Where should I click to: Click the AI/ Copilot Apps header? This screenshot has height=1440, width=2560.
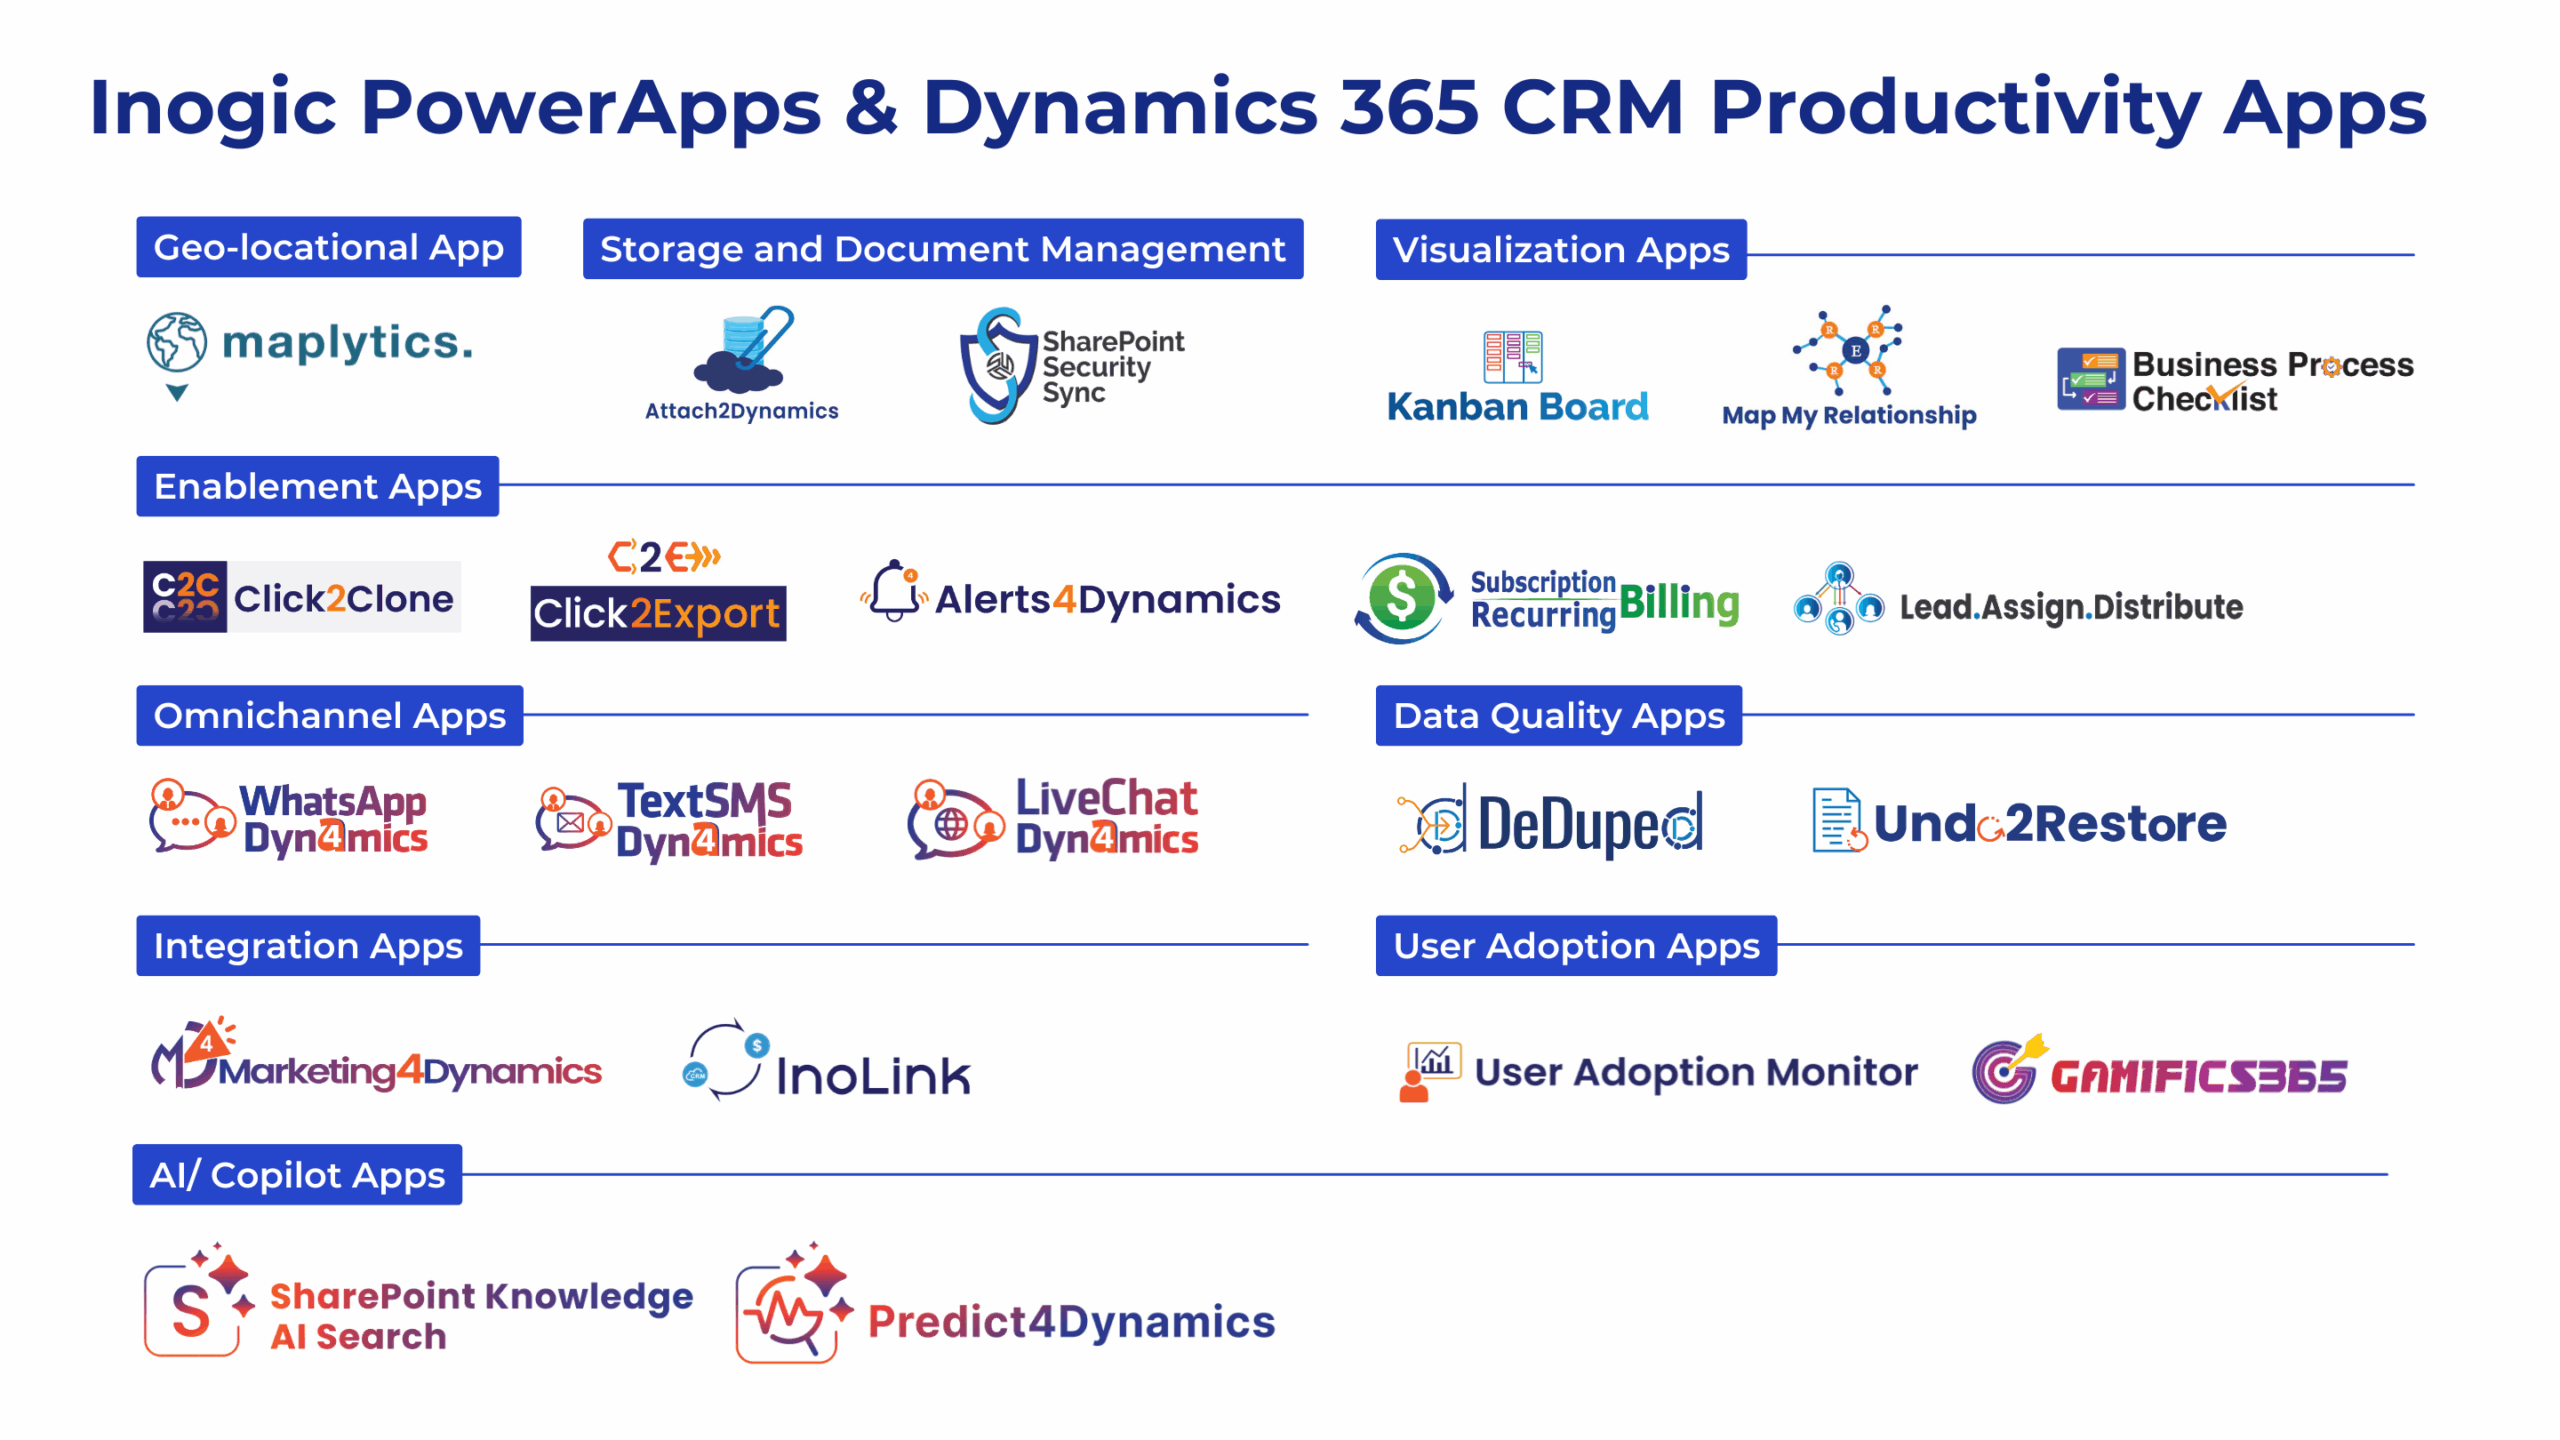pos(297,1175)
